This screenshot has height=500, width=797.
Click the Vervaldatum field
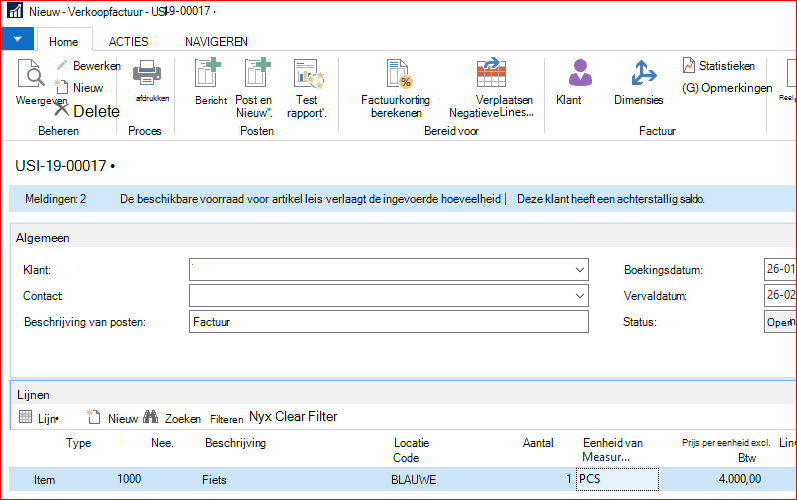(780, 295)
